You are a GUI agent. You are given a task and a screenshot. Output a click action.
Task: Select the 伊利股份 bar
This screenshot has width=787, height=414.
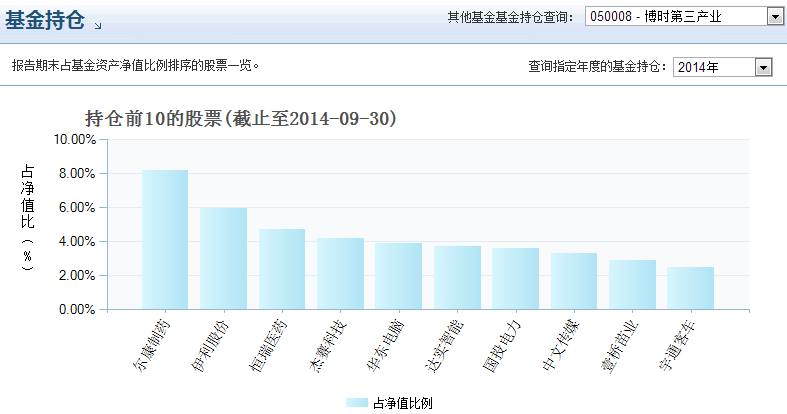[x=223, y=259]
